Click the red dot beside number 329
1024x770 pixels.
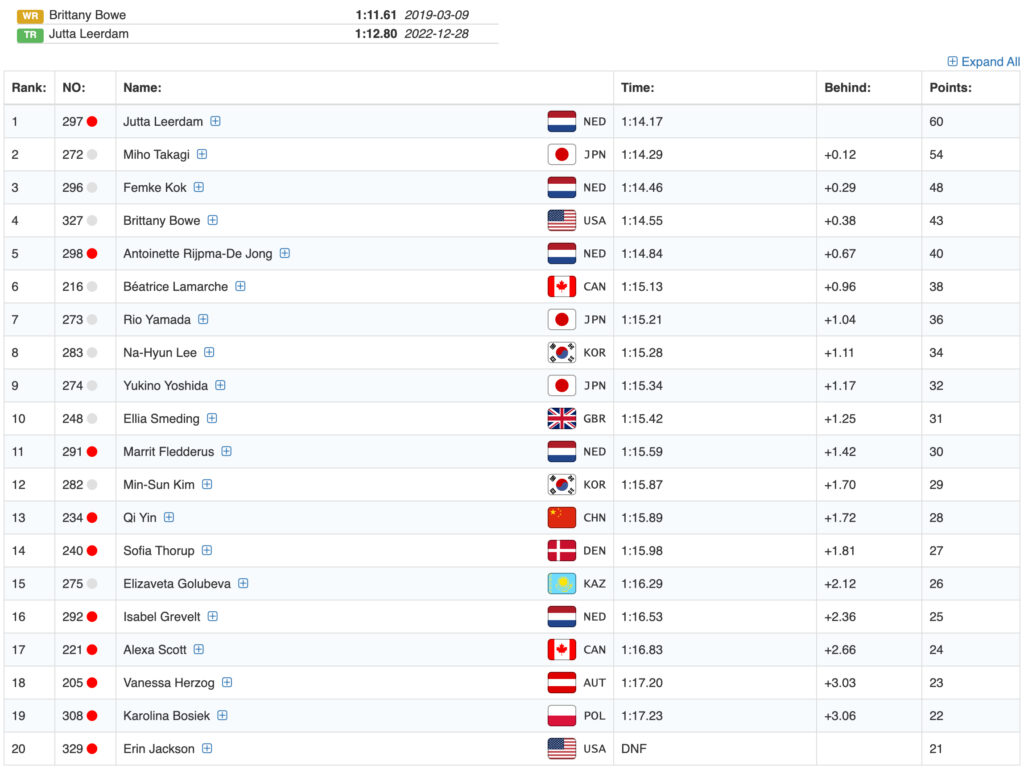pyautogui.click(x=92, y=749)
